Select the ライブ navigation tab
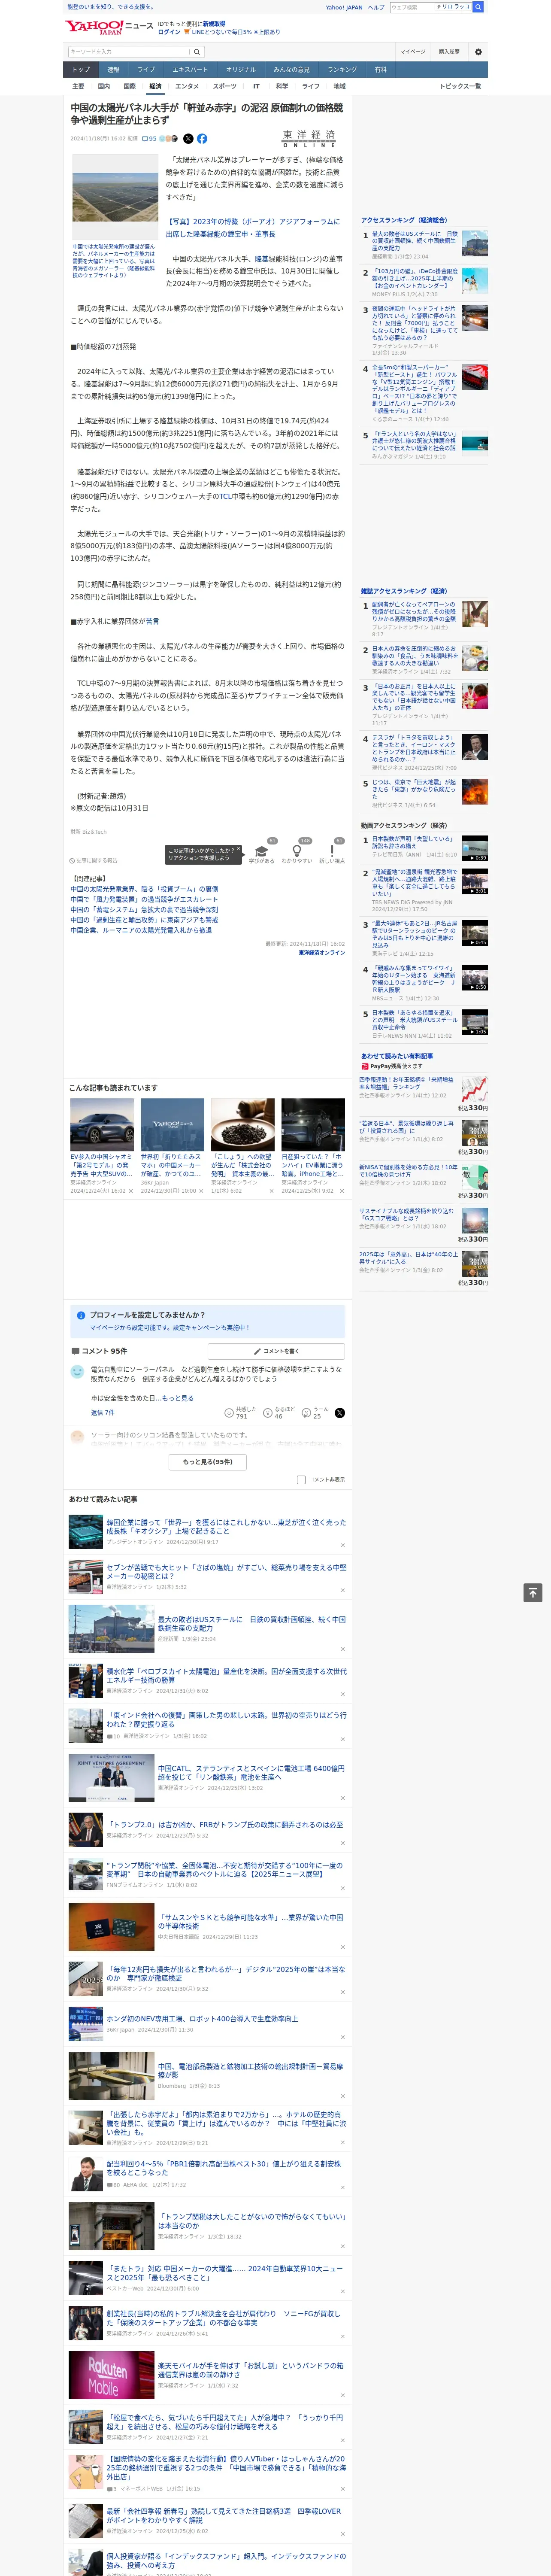The image size is (551, 2576). point(146,70)
